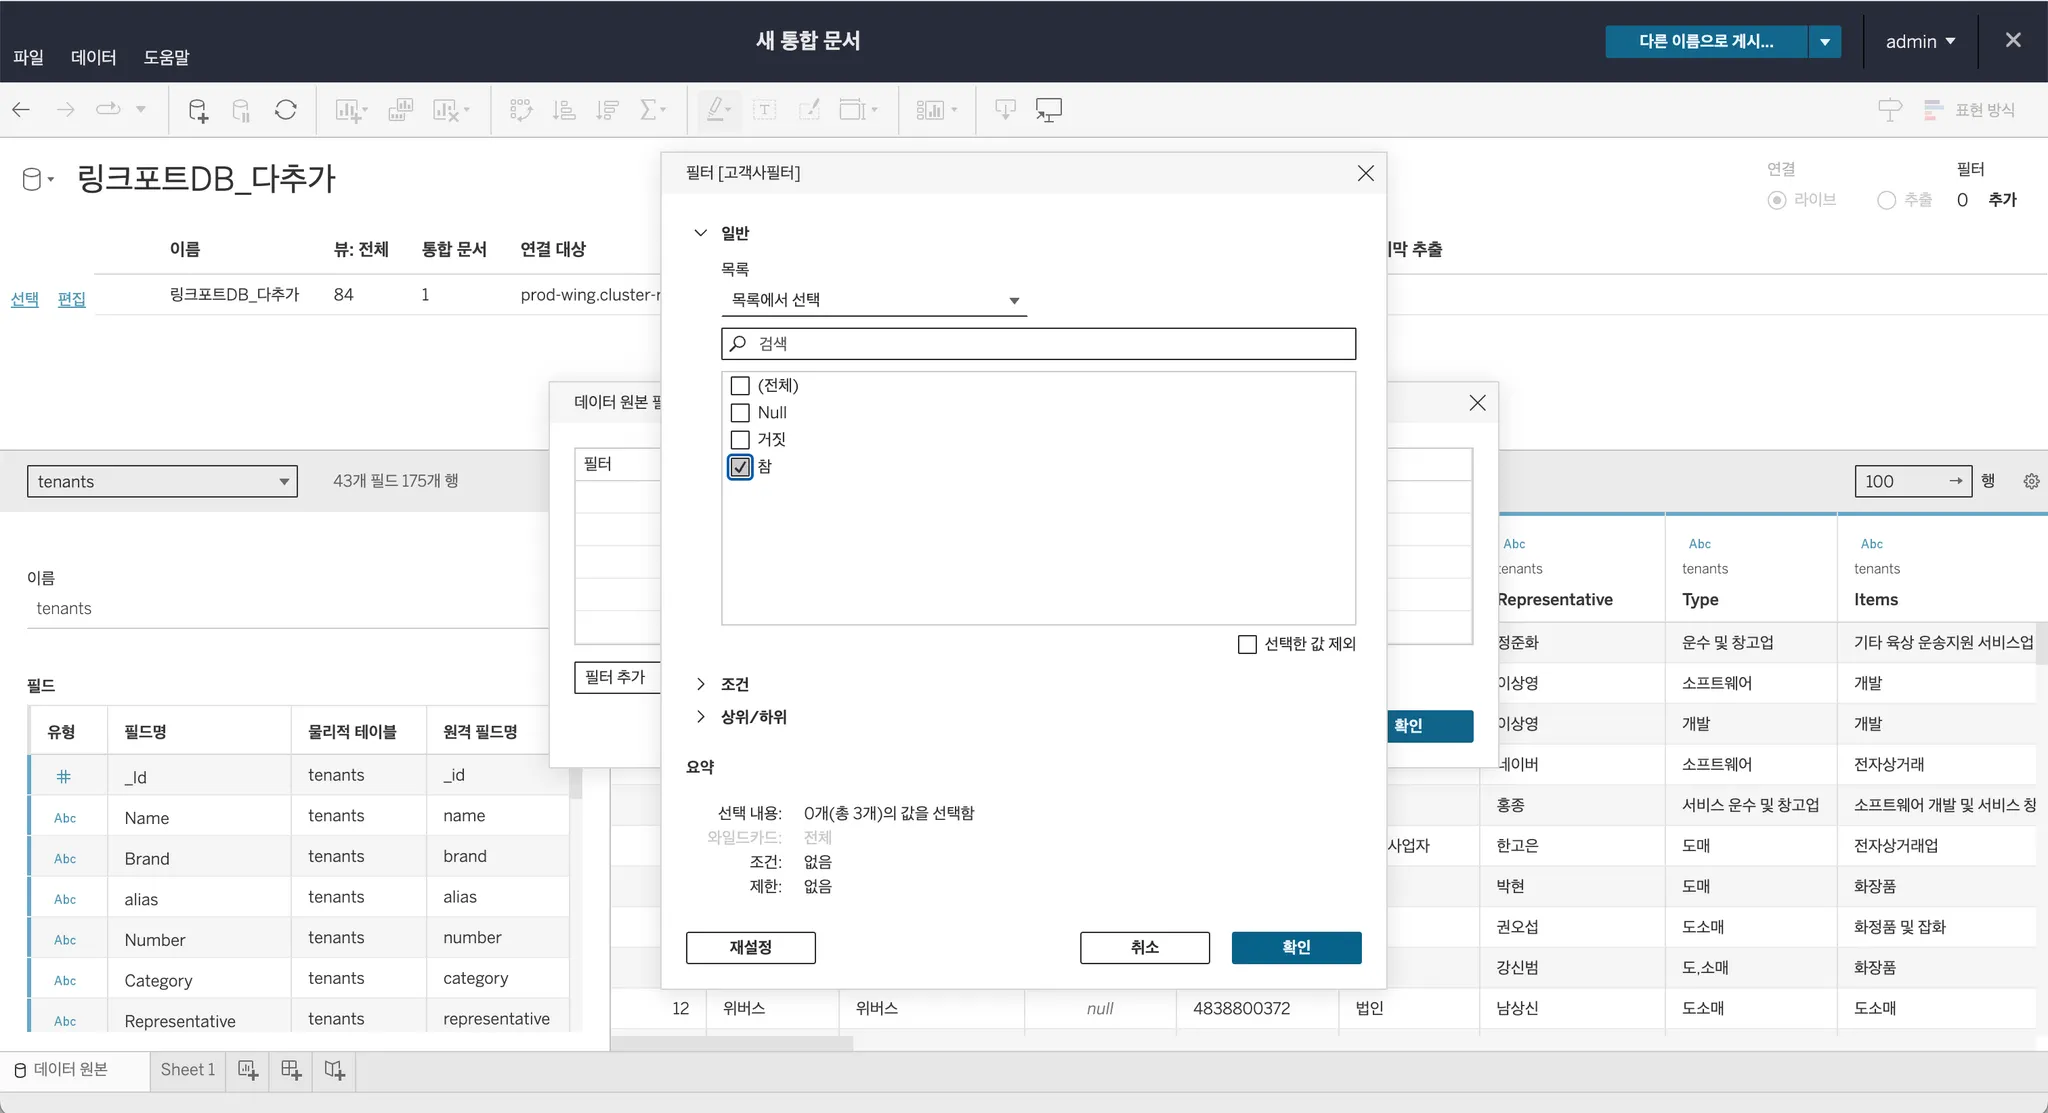Click the Refresh data source icon

(x=286, y=110)
